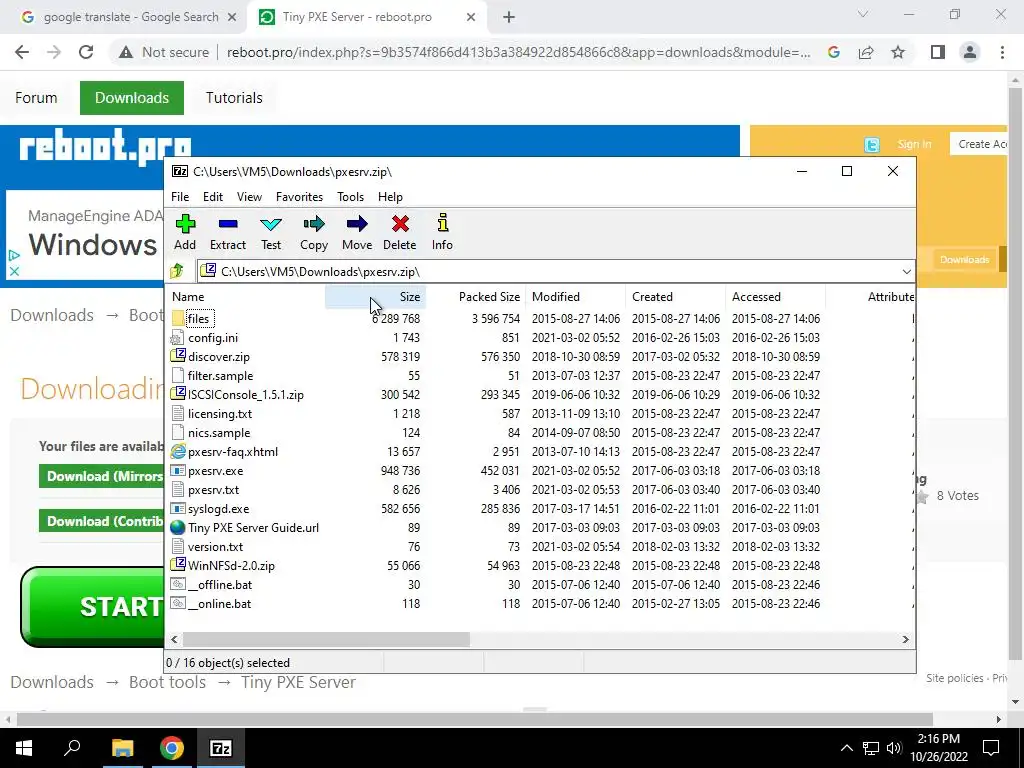
Task: Open a new Chrome tab
Action: [509, 18]
